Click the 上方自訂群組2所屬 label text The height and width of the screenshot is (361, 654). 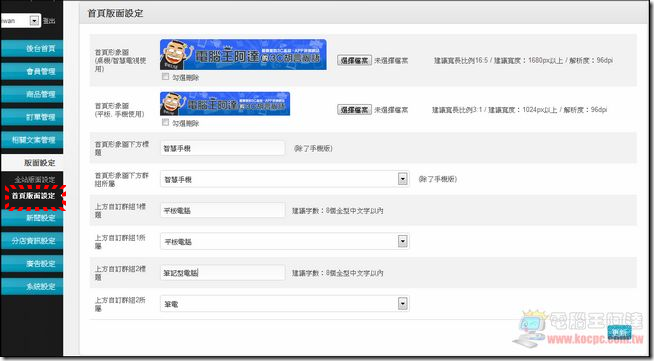point(120,304)
